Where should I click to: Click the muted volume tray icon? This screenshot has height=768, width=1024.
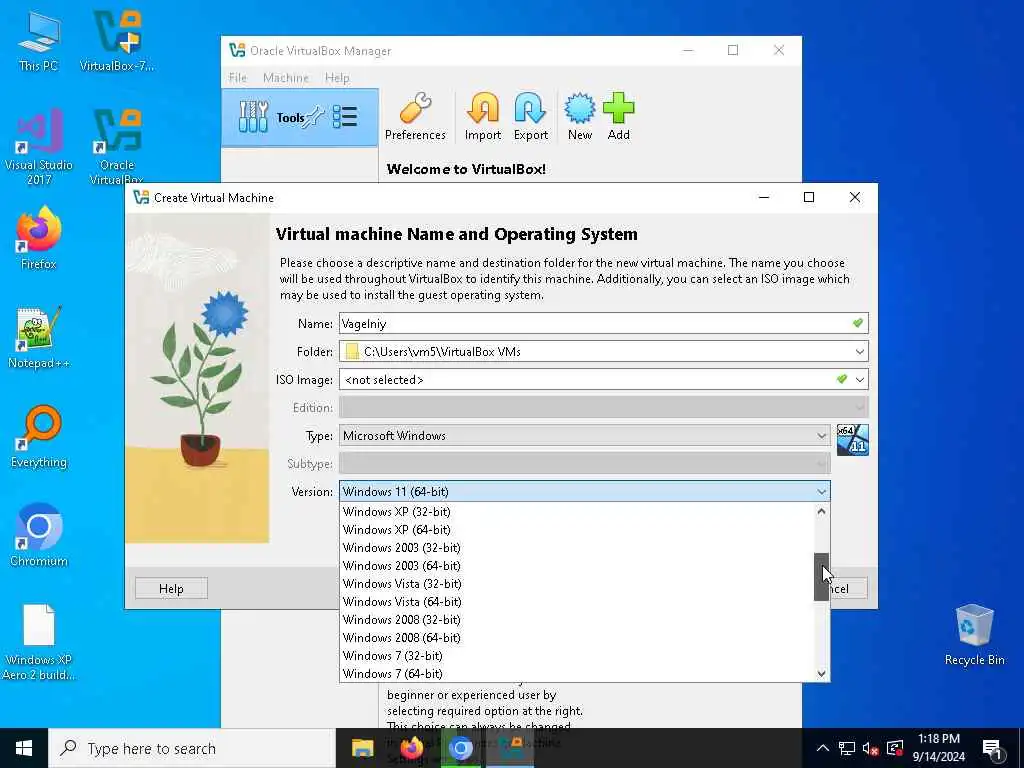[870, 748]
